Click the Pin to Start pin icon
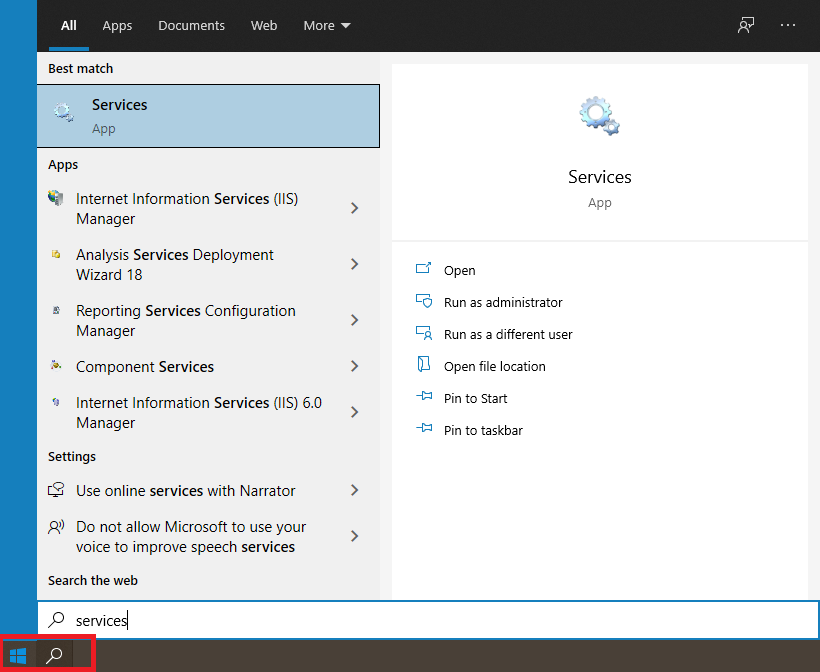This screenshot has height=672, width=820. [x=424, y=396]
